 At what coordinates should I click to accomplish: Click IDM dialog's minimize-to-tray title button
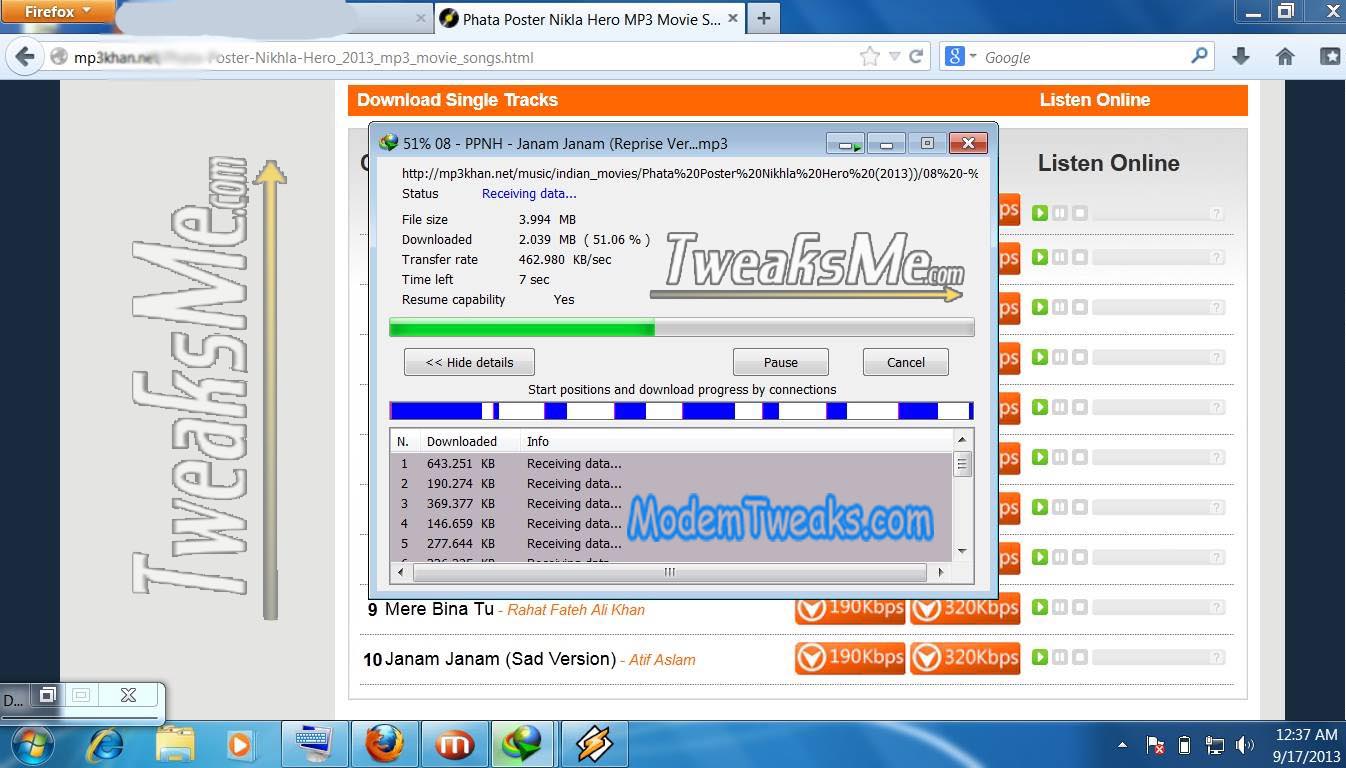(x=845, y=144)
